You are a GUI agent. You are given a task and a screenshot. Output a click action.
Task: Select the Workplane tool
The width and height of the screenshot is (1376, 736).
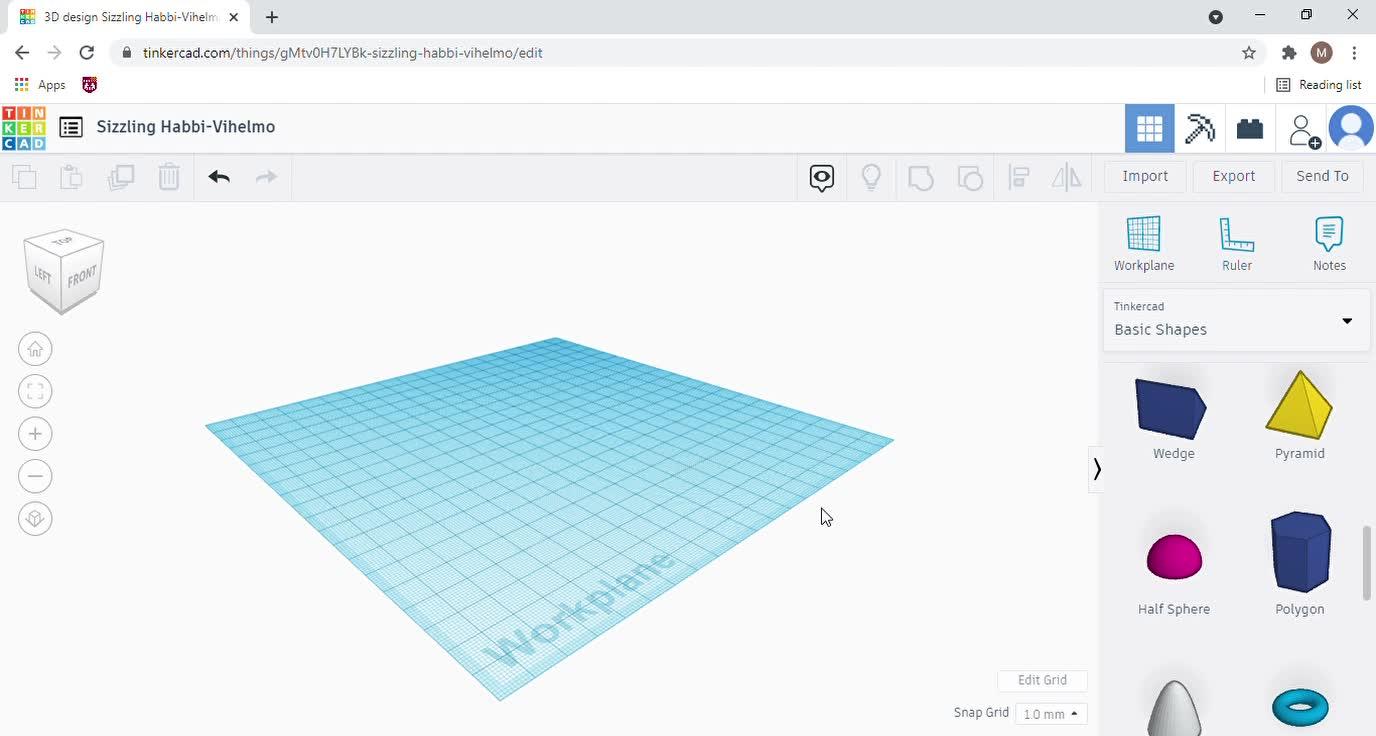1144,244
